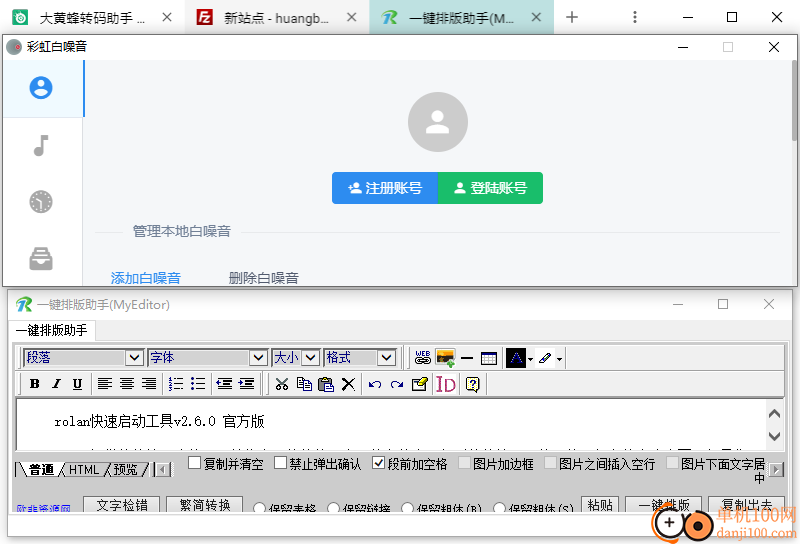The width and height of the screenshot is (800, 544).
Task: Delete with the X toolbar icon
Action: [x=348, y=384]
